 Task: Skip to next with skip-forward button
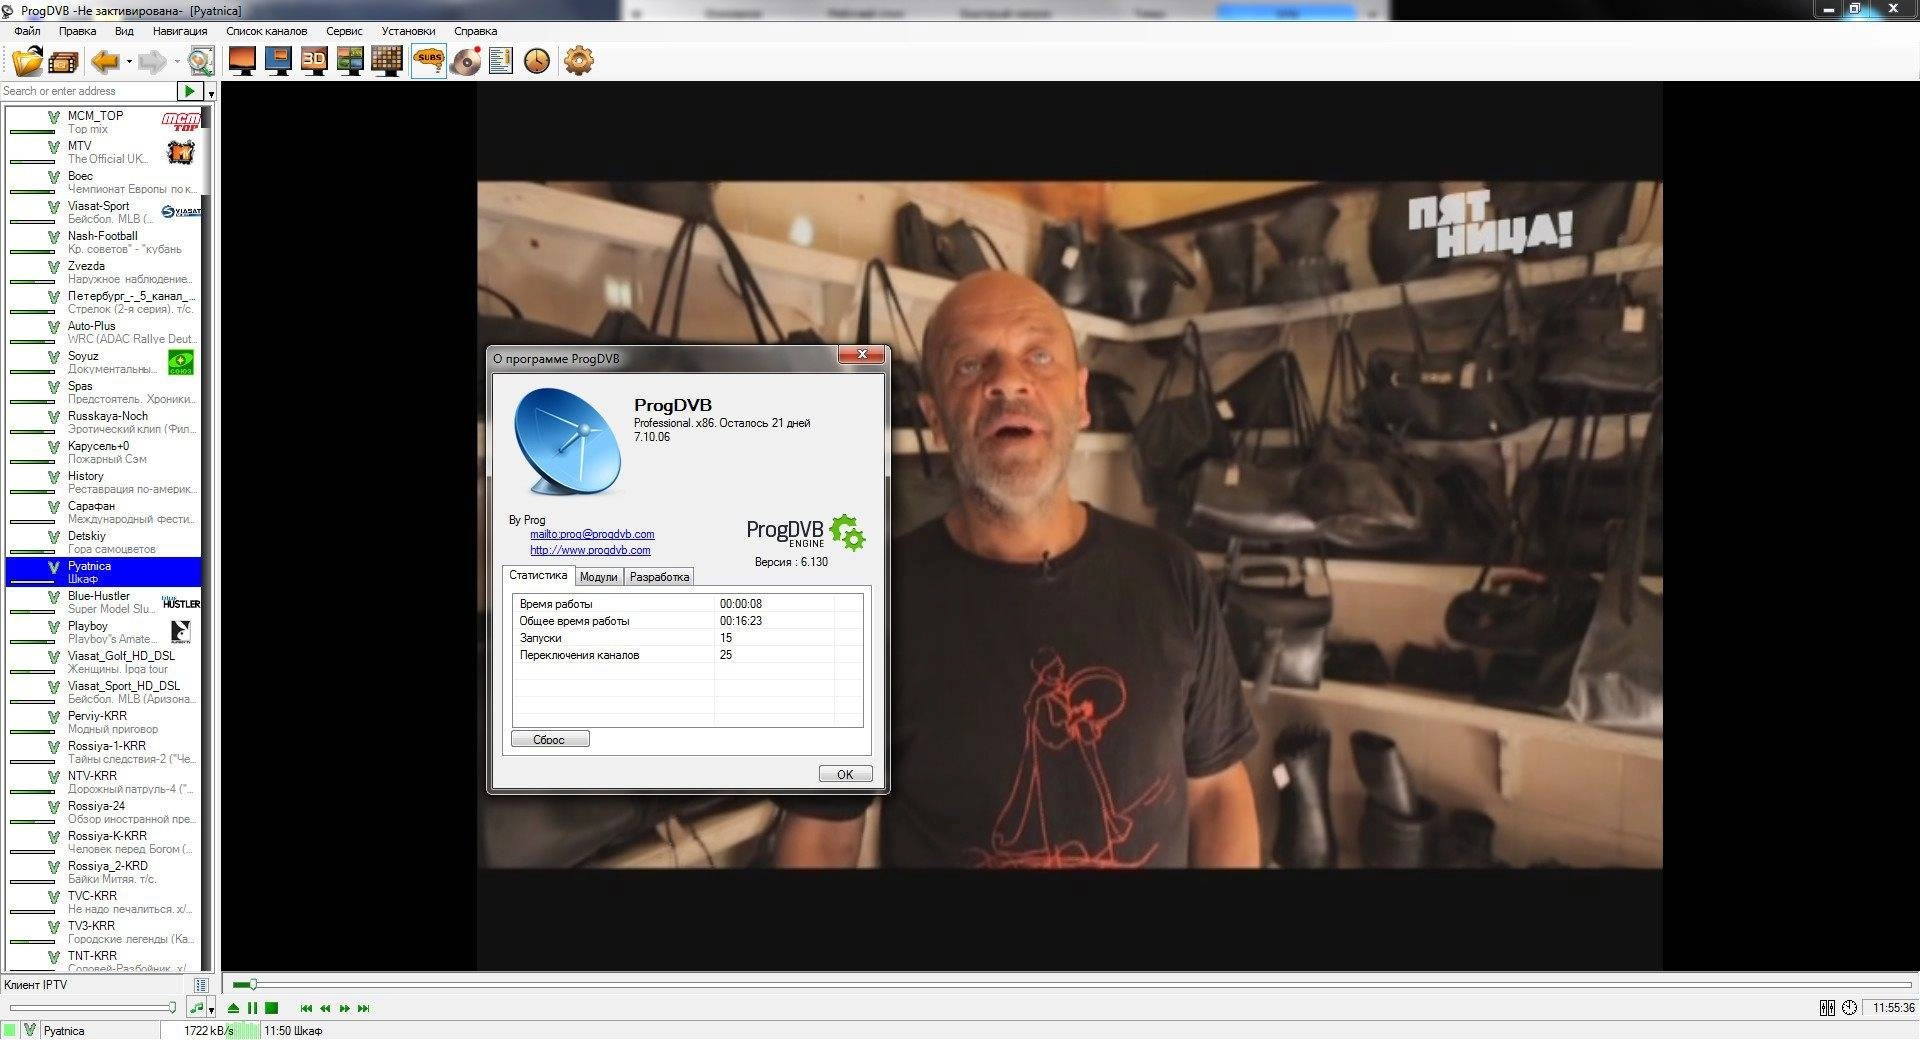(x=363, y=1008)
